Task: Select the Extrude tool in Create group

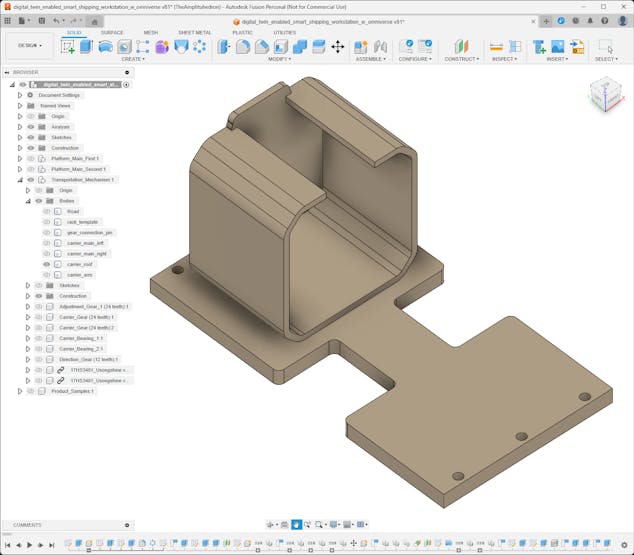Action: tap(86, 46)
